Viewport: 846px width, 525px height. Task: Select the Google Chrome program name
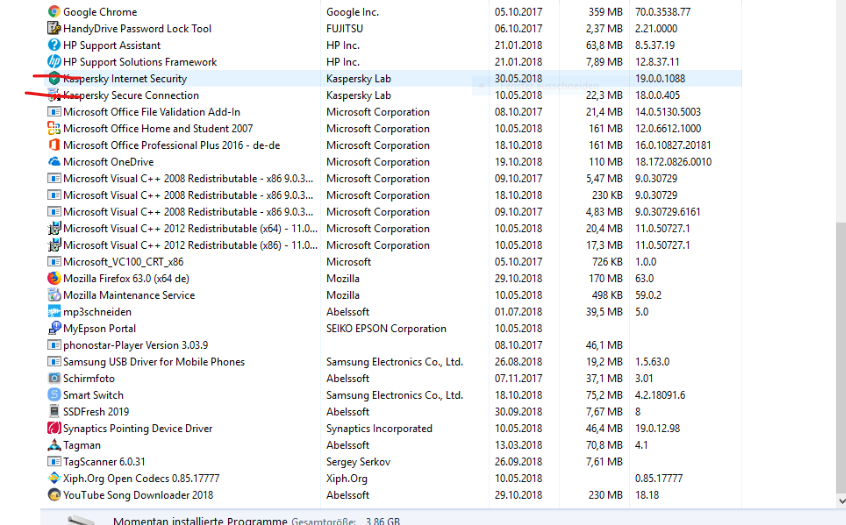(100, 11)
